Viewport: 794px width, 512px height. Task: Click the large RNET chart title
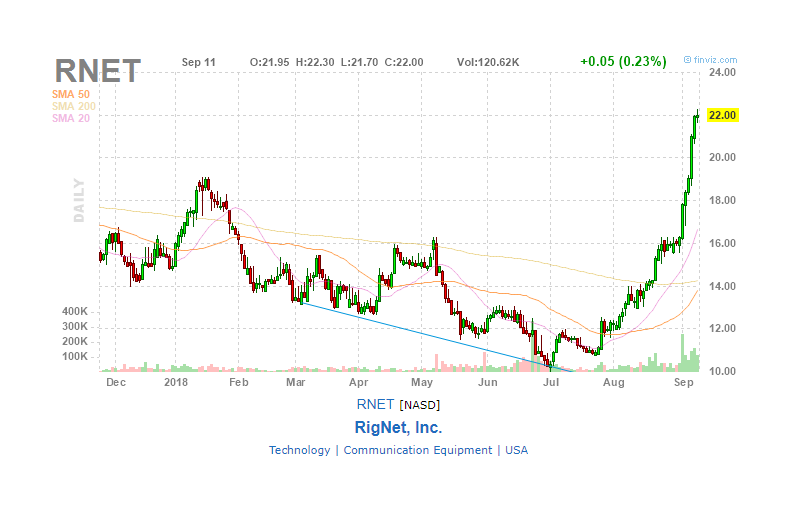(97, 71)
